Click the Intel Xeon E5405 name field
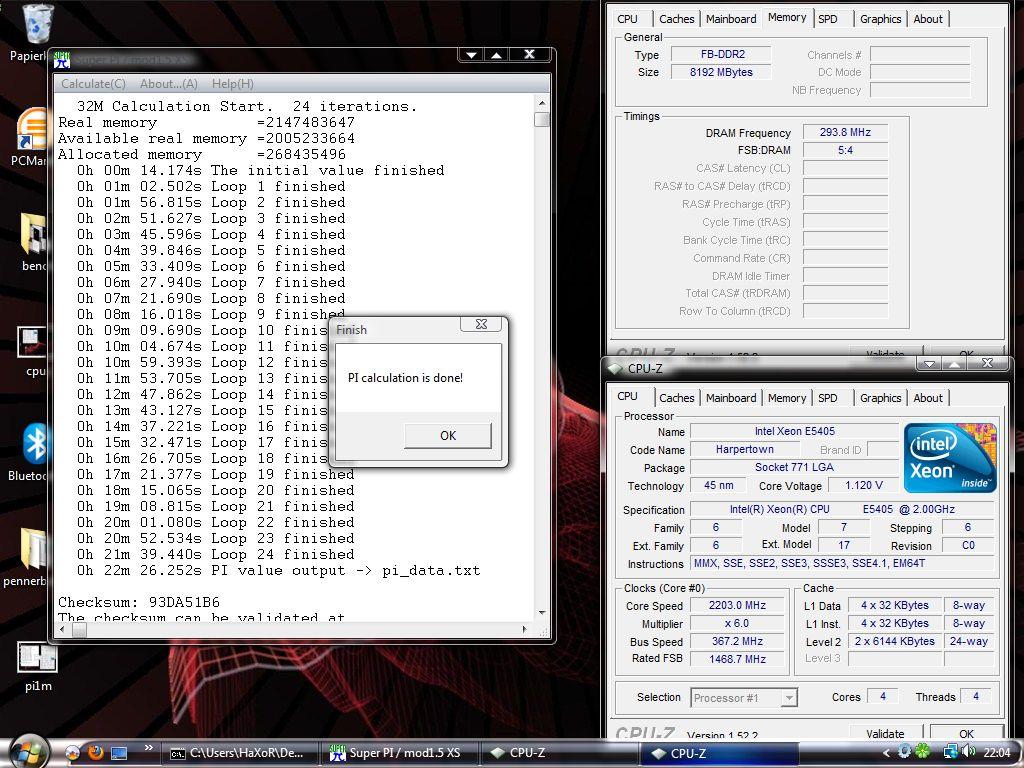Screen dimensions: 1024x768 click(x=794, y=431)
